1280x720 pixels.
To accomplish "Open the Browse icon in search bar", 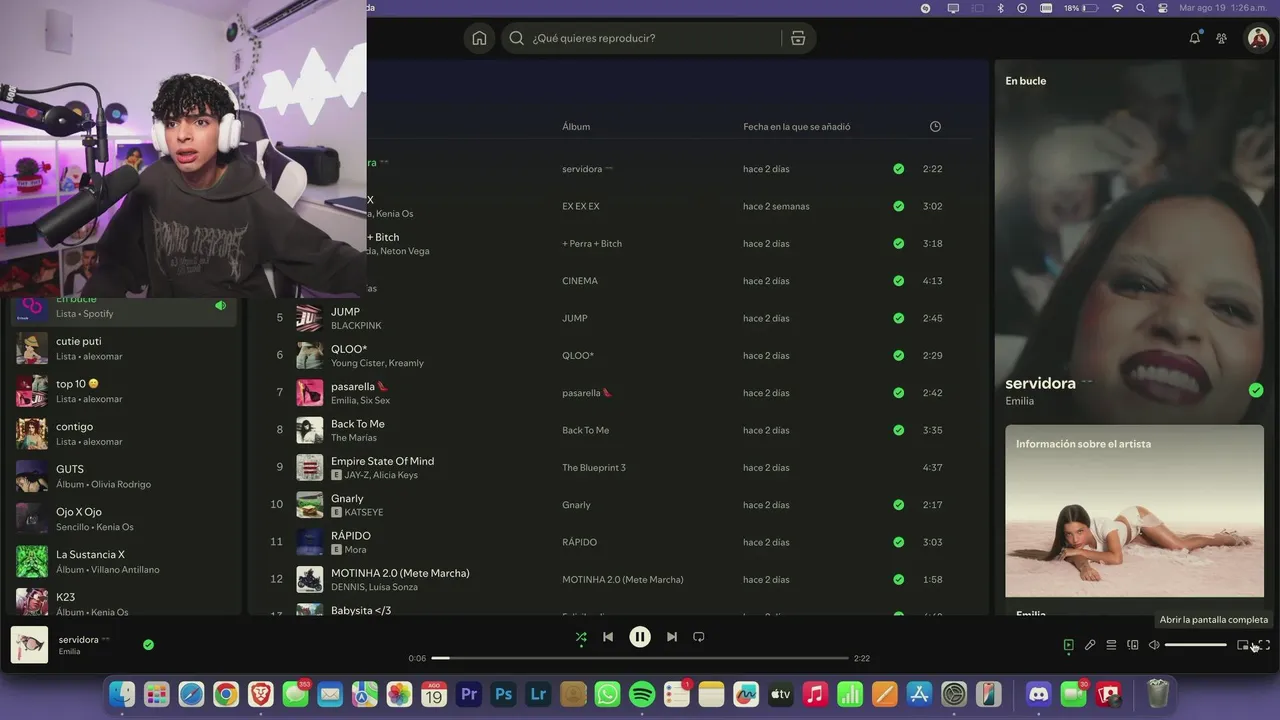I will point(798,38).
